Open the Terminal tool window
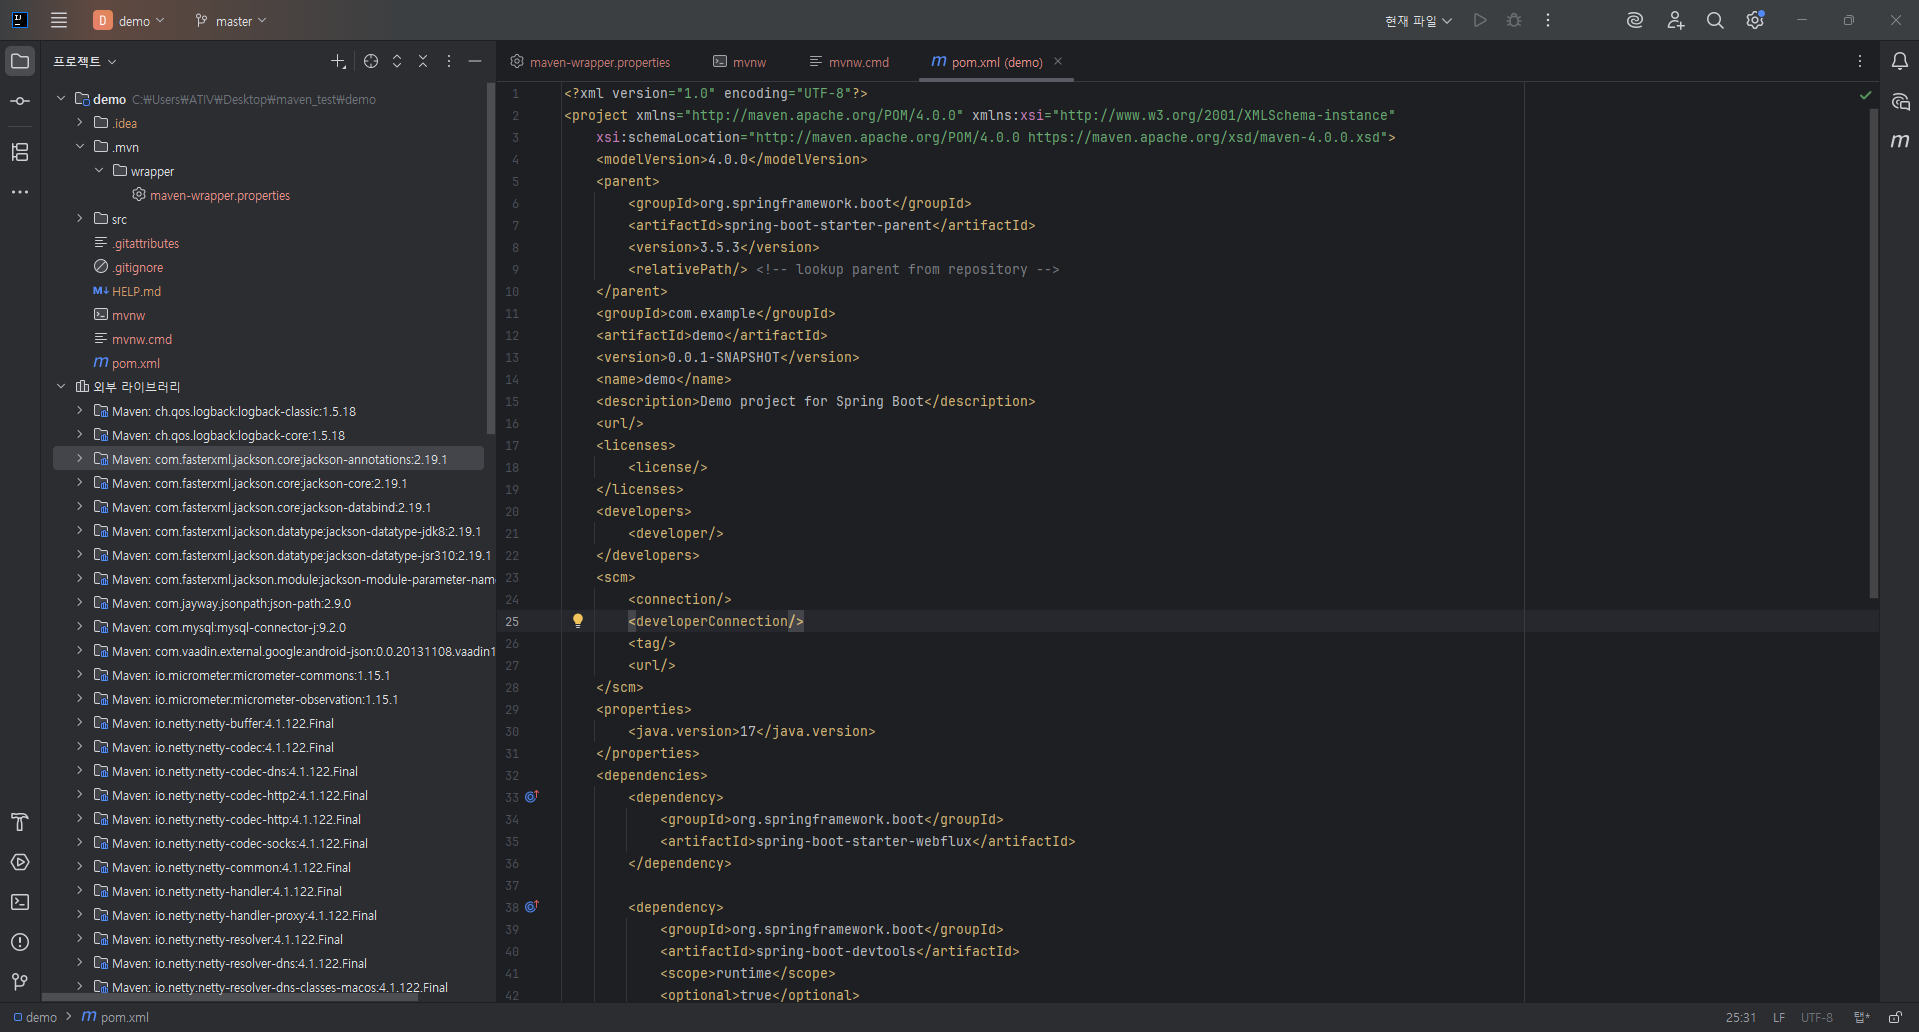The image size is (1919, 1032). pos(20,902)
